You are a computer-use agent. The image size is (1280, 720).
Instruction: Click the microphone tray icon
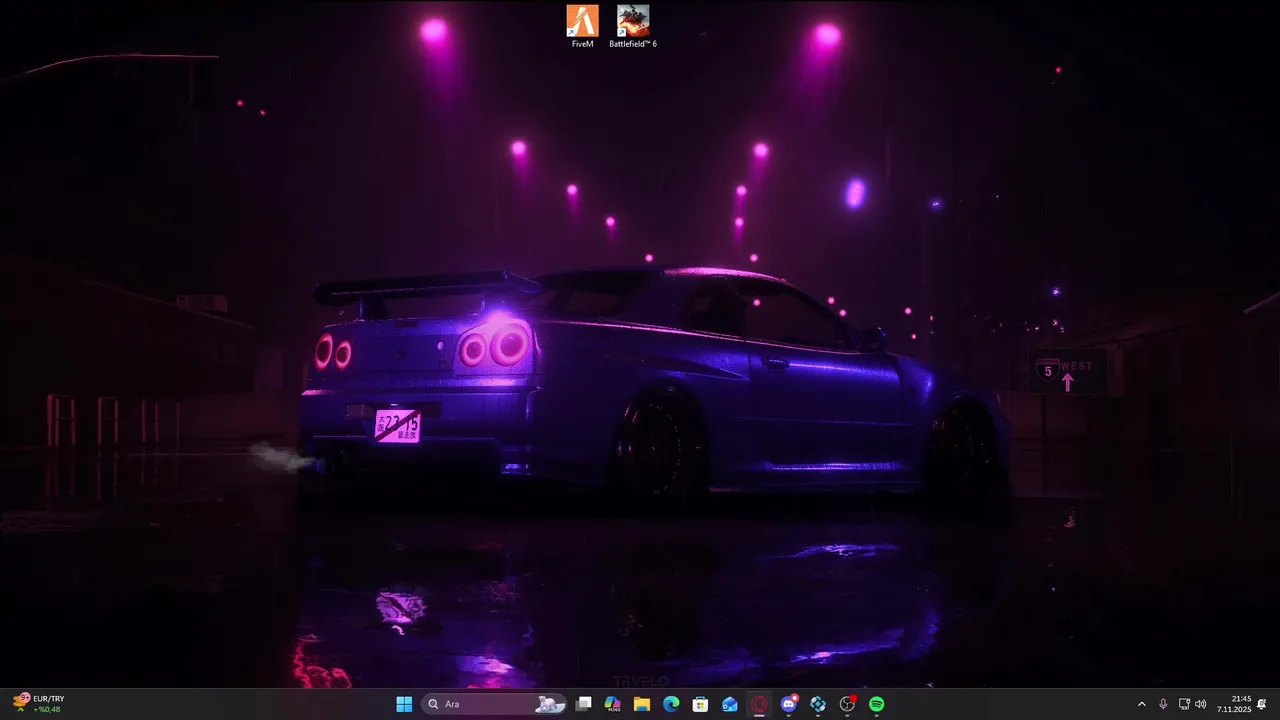tap(1163, 704)
